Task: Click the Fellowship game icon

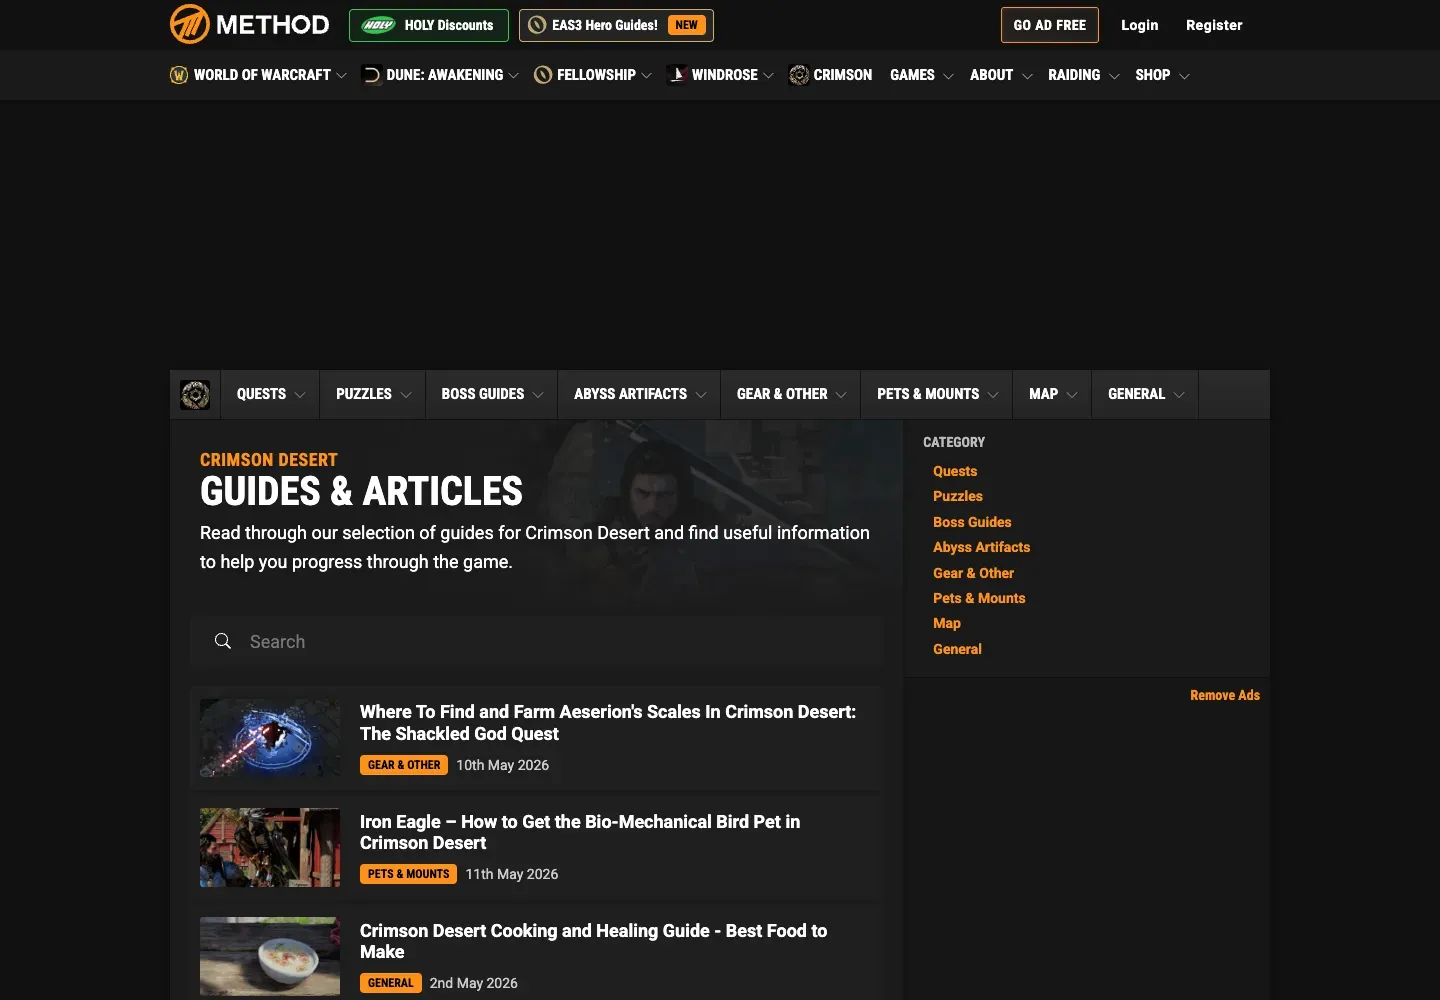Action: [543, 75]
